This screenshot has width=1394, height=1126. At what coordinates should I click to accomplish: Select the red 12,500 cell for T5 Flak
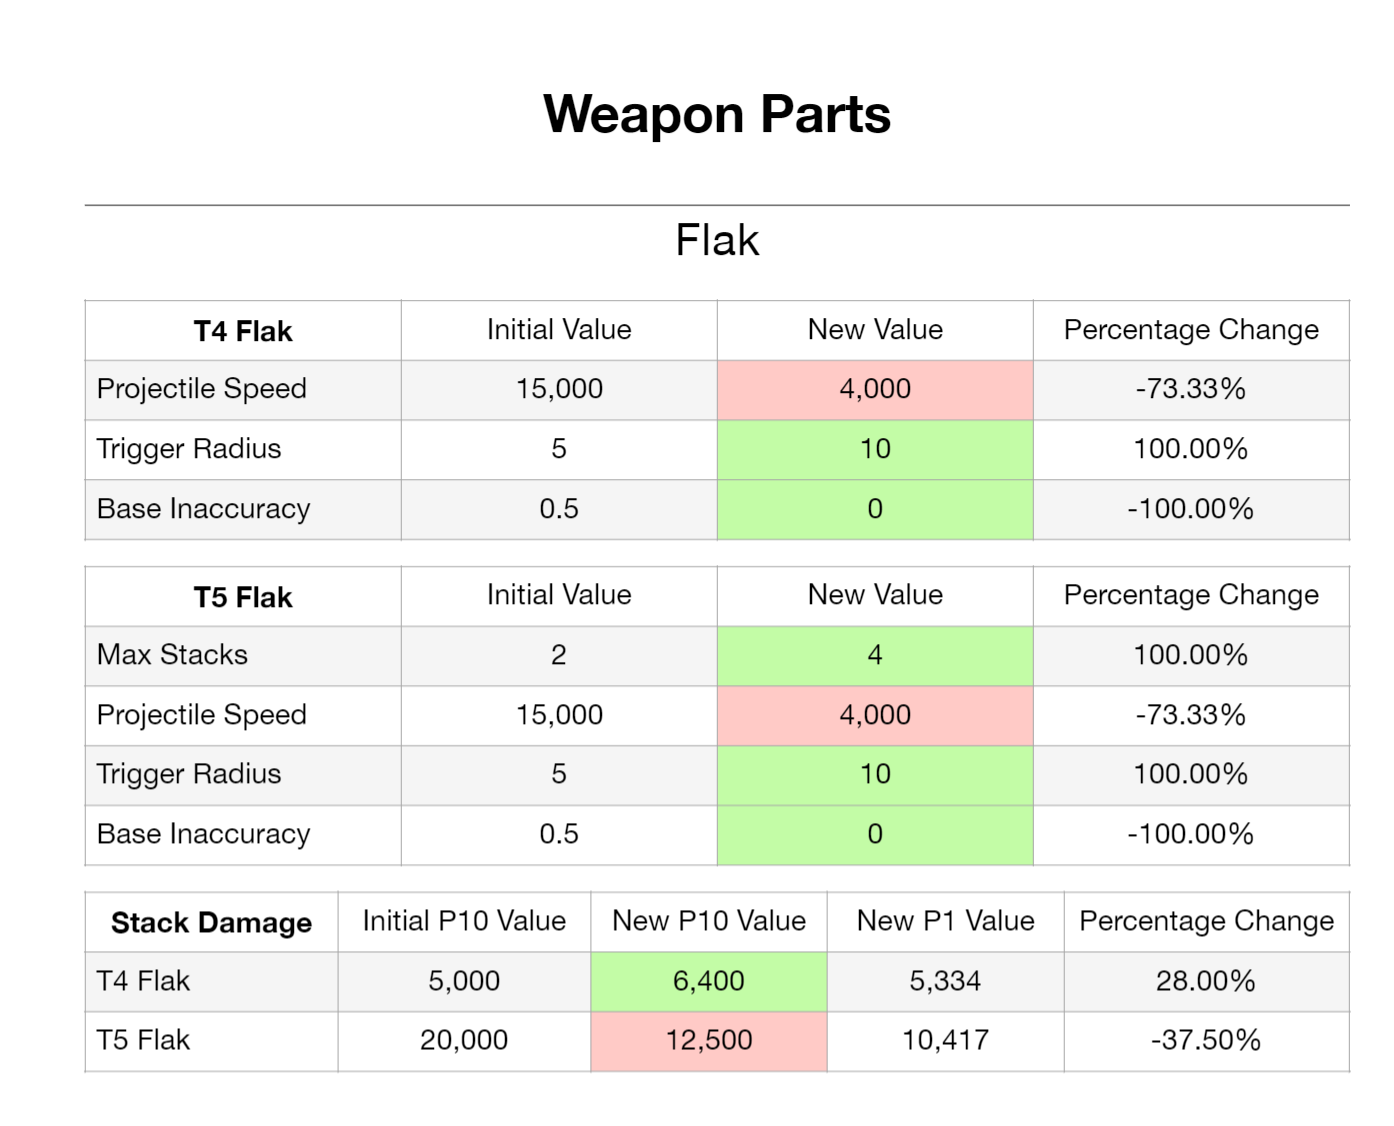pyautogui.click(x=708, y=1040)
